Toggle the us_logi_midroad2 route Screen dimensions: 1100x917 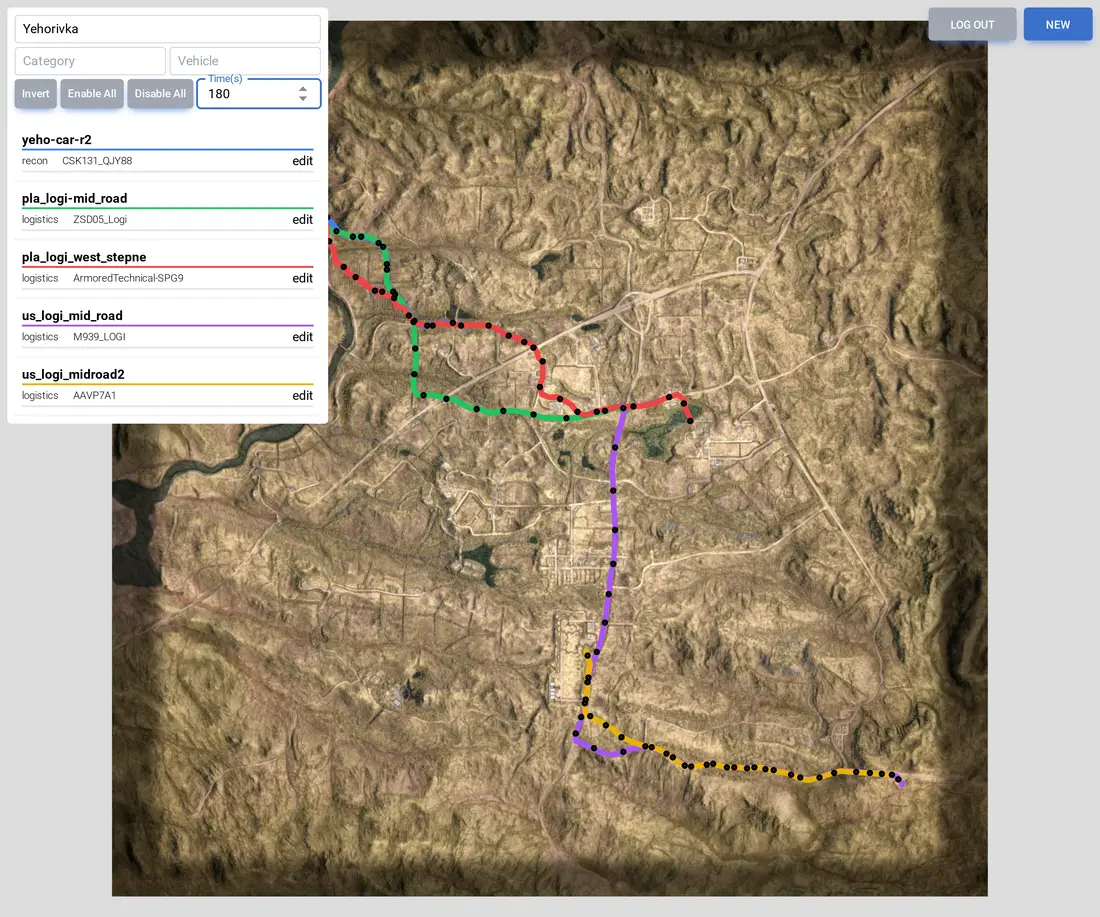(x=73, y=374)
